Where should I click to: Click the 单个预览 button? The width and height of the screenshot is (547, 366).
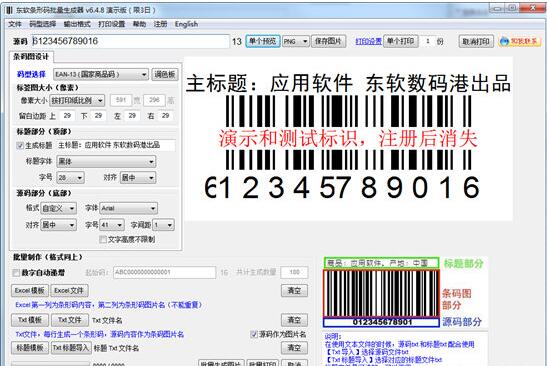pyautogui.click(x=263, y=41)
